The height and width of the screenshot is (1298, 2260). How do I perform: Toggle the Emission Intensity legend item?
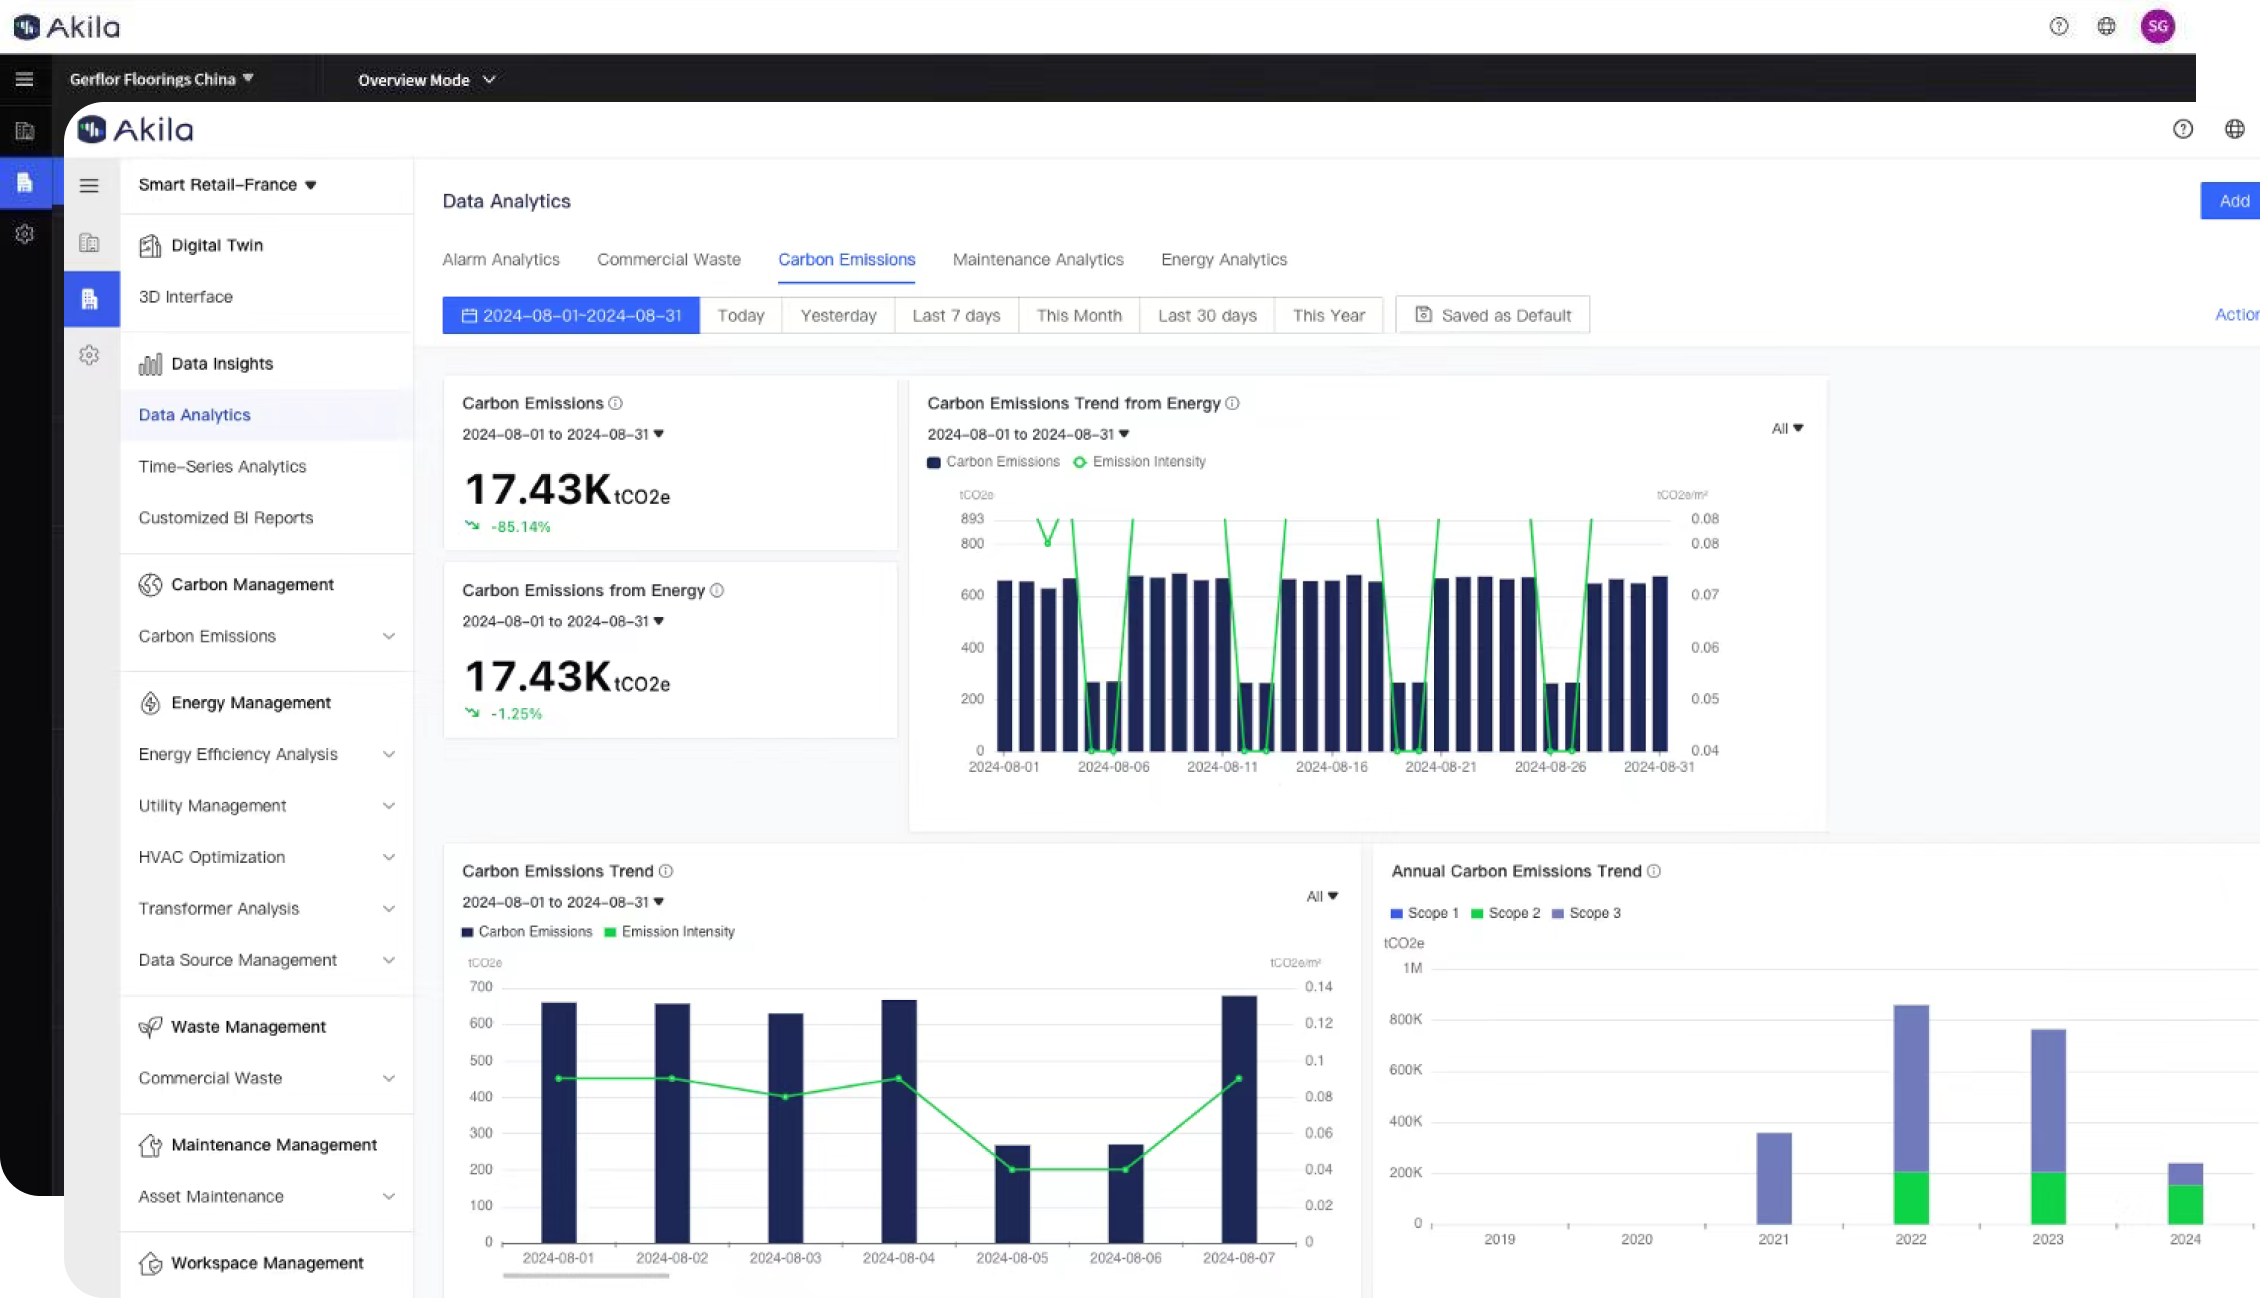pos(1139,461)
